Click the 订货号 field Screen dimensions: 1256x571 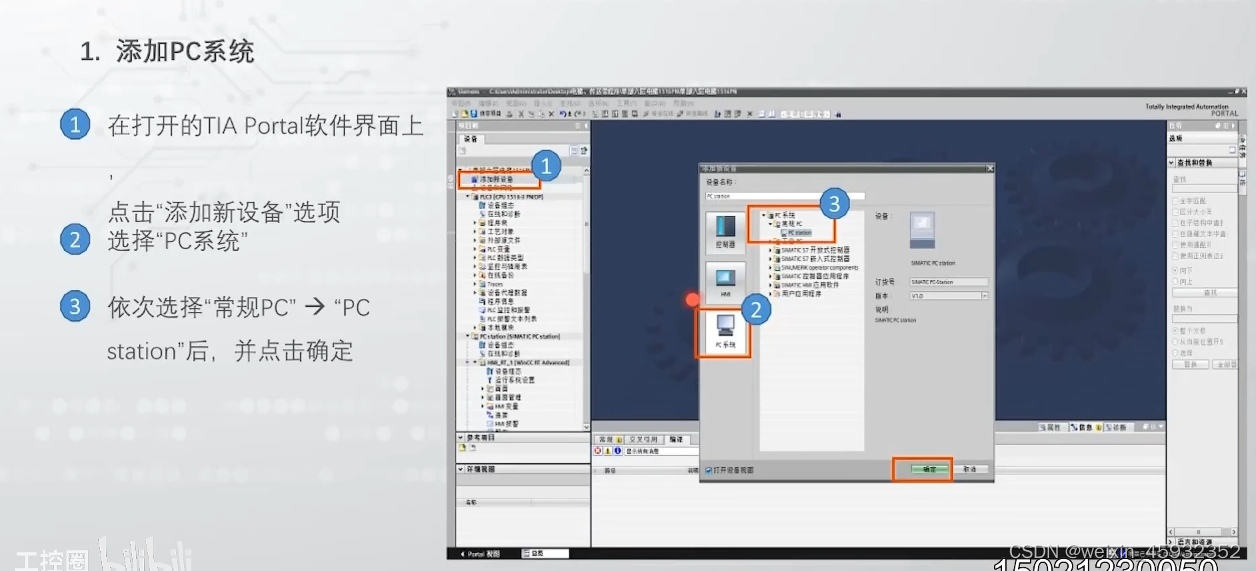[x=948, y=282]
